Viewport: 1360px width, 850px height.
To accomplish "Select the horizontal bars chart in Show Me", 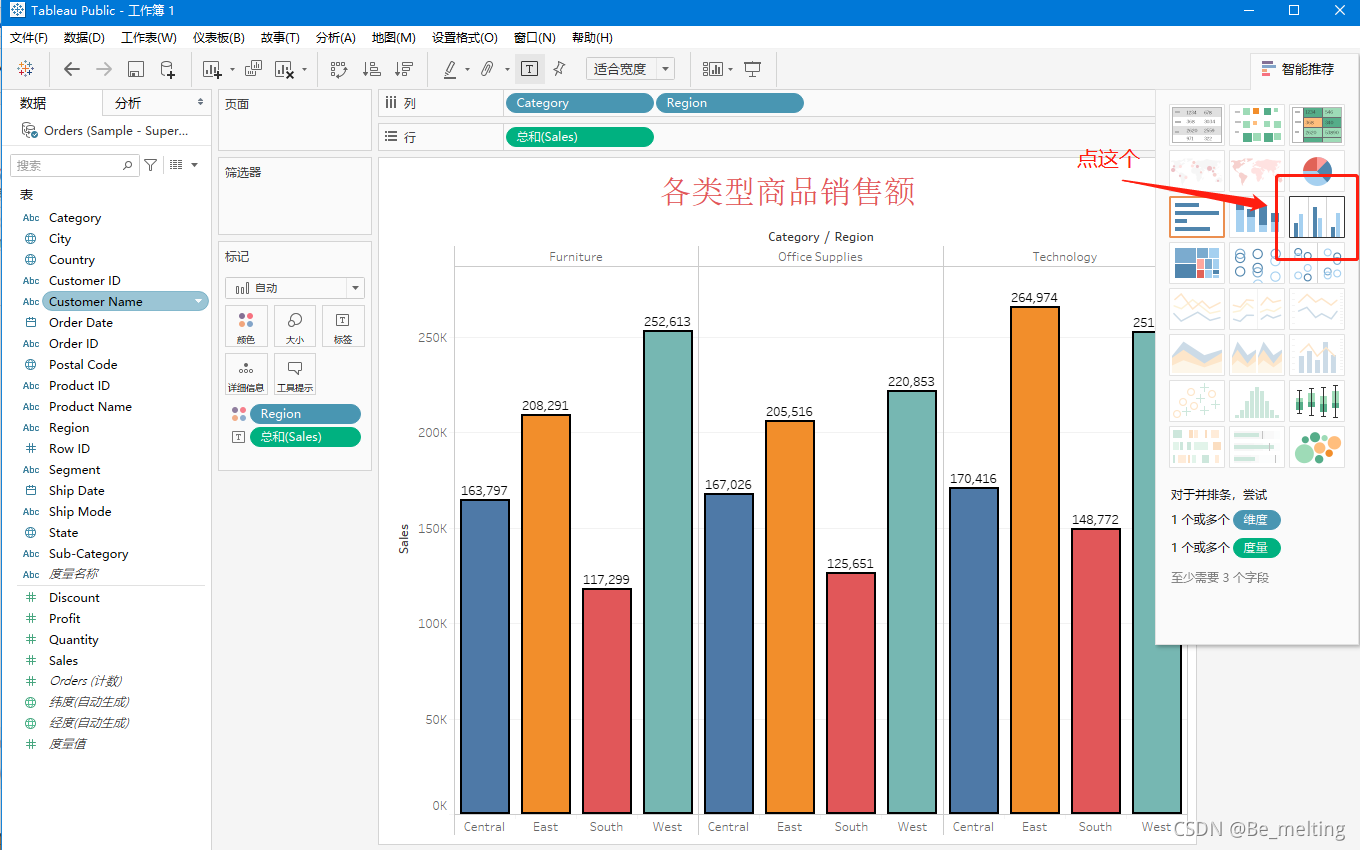I will pyautogui.click(x=1197, y=217).
